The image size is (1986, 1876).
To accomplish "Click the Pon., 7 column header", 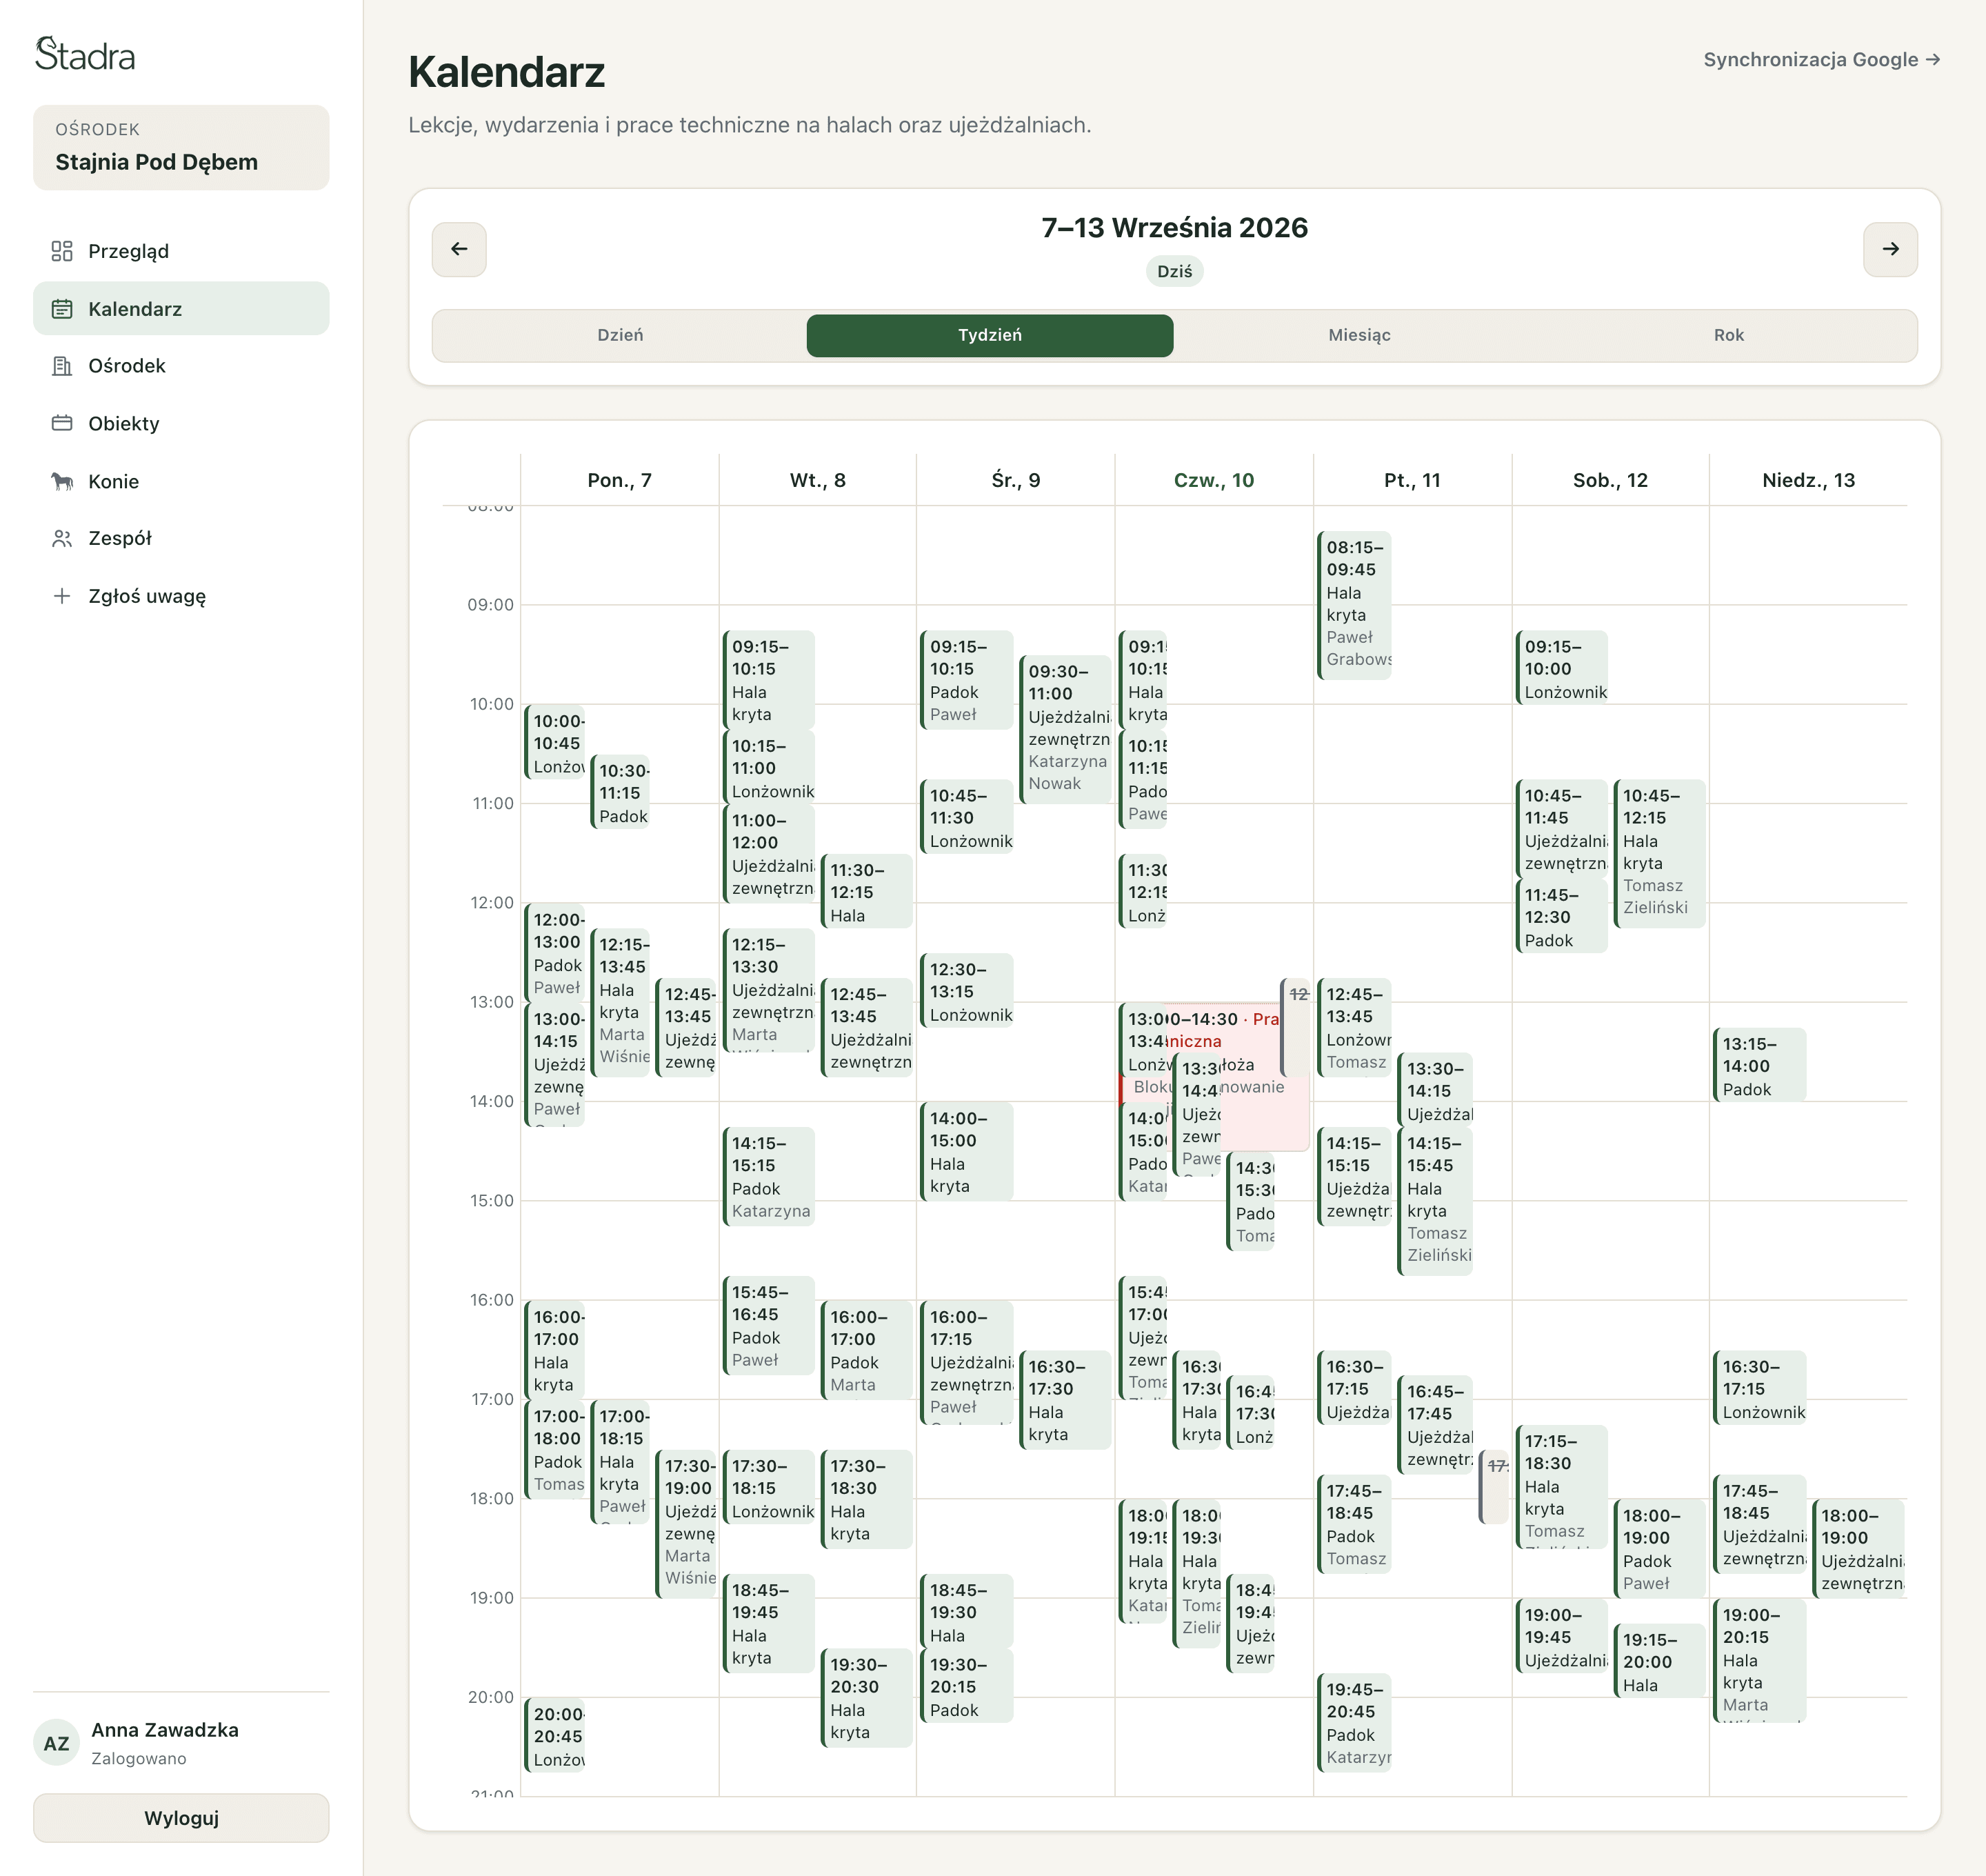I will (x=619, y=480).
